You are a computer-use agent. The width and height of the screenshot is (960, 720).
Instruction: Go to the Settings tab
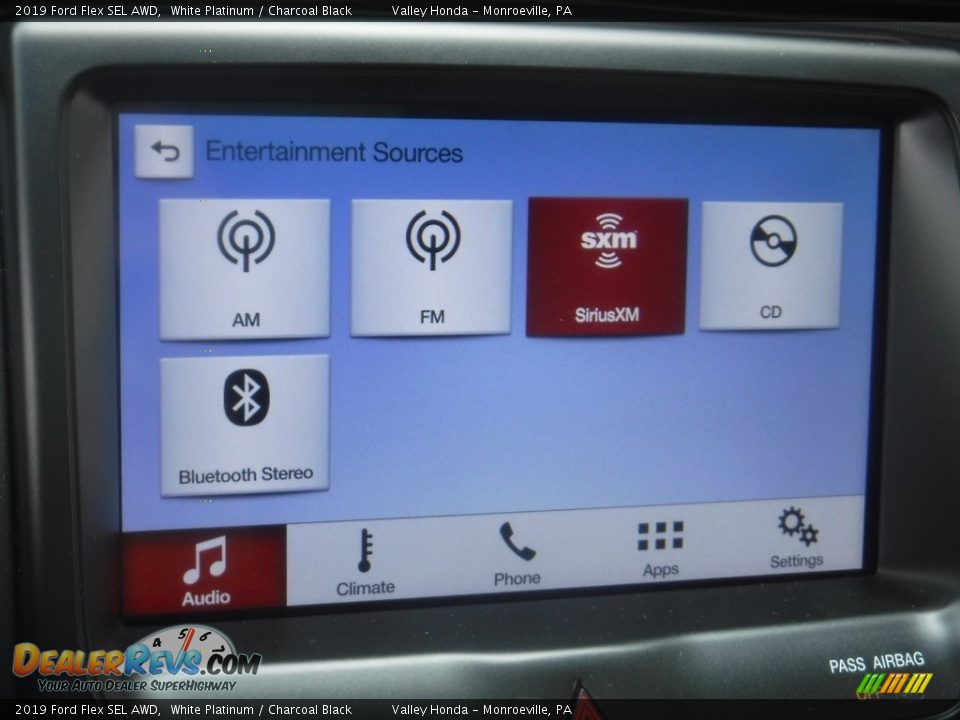point(797,539)
